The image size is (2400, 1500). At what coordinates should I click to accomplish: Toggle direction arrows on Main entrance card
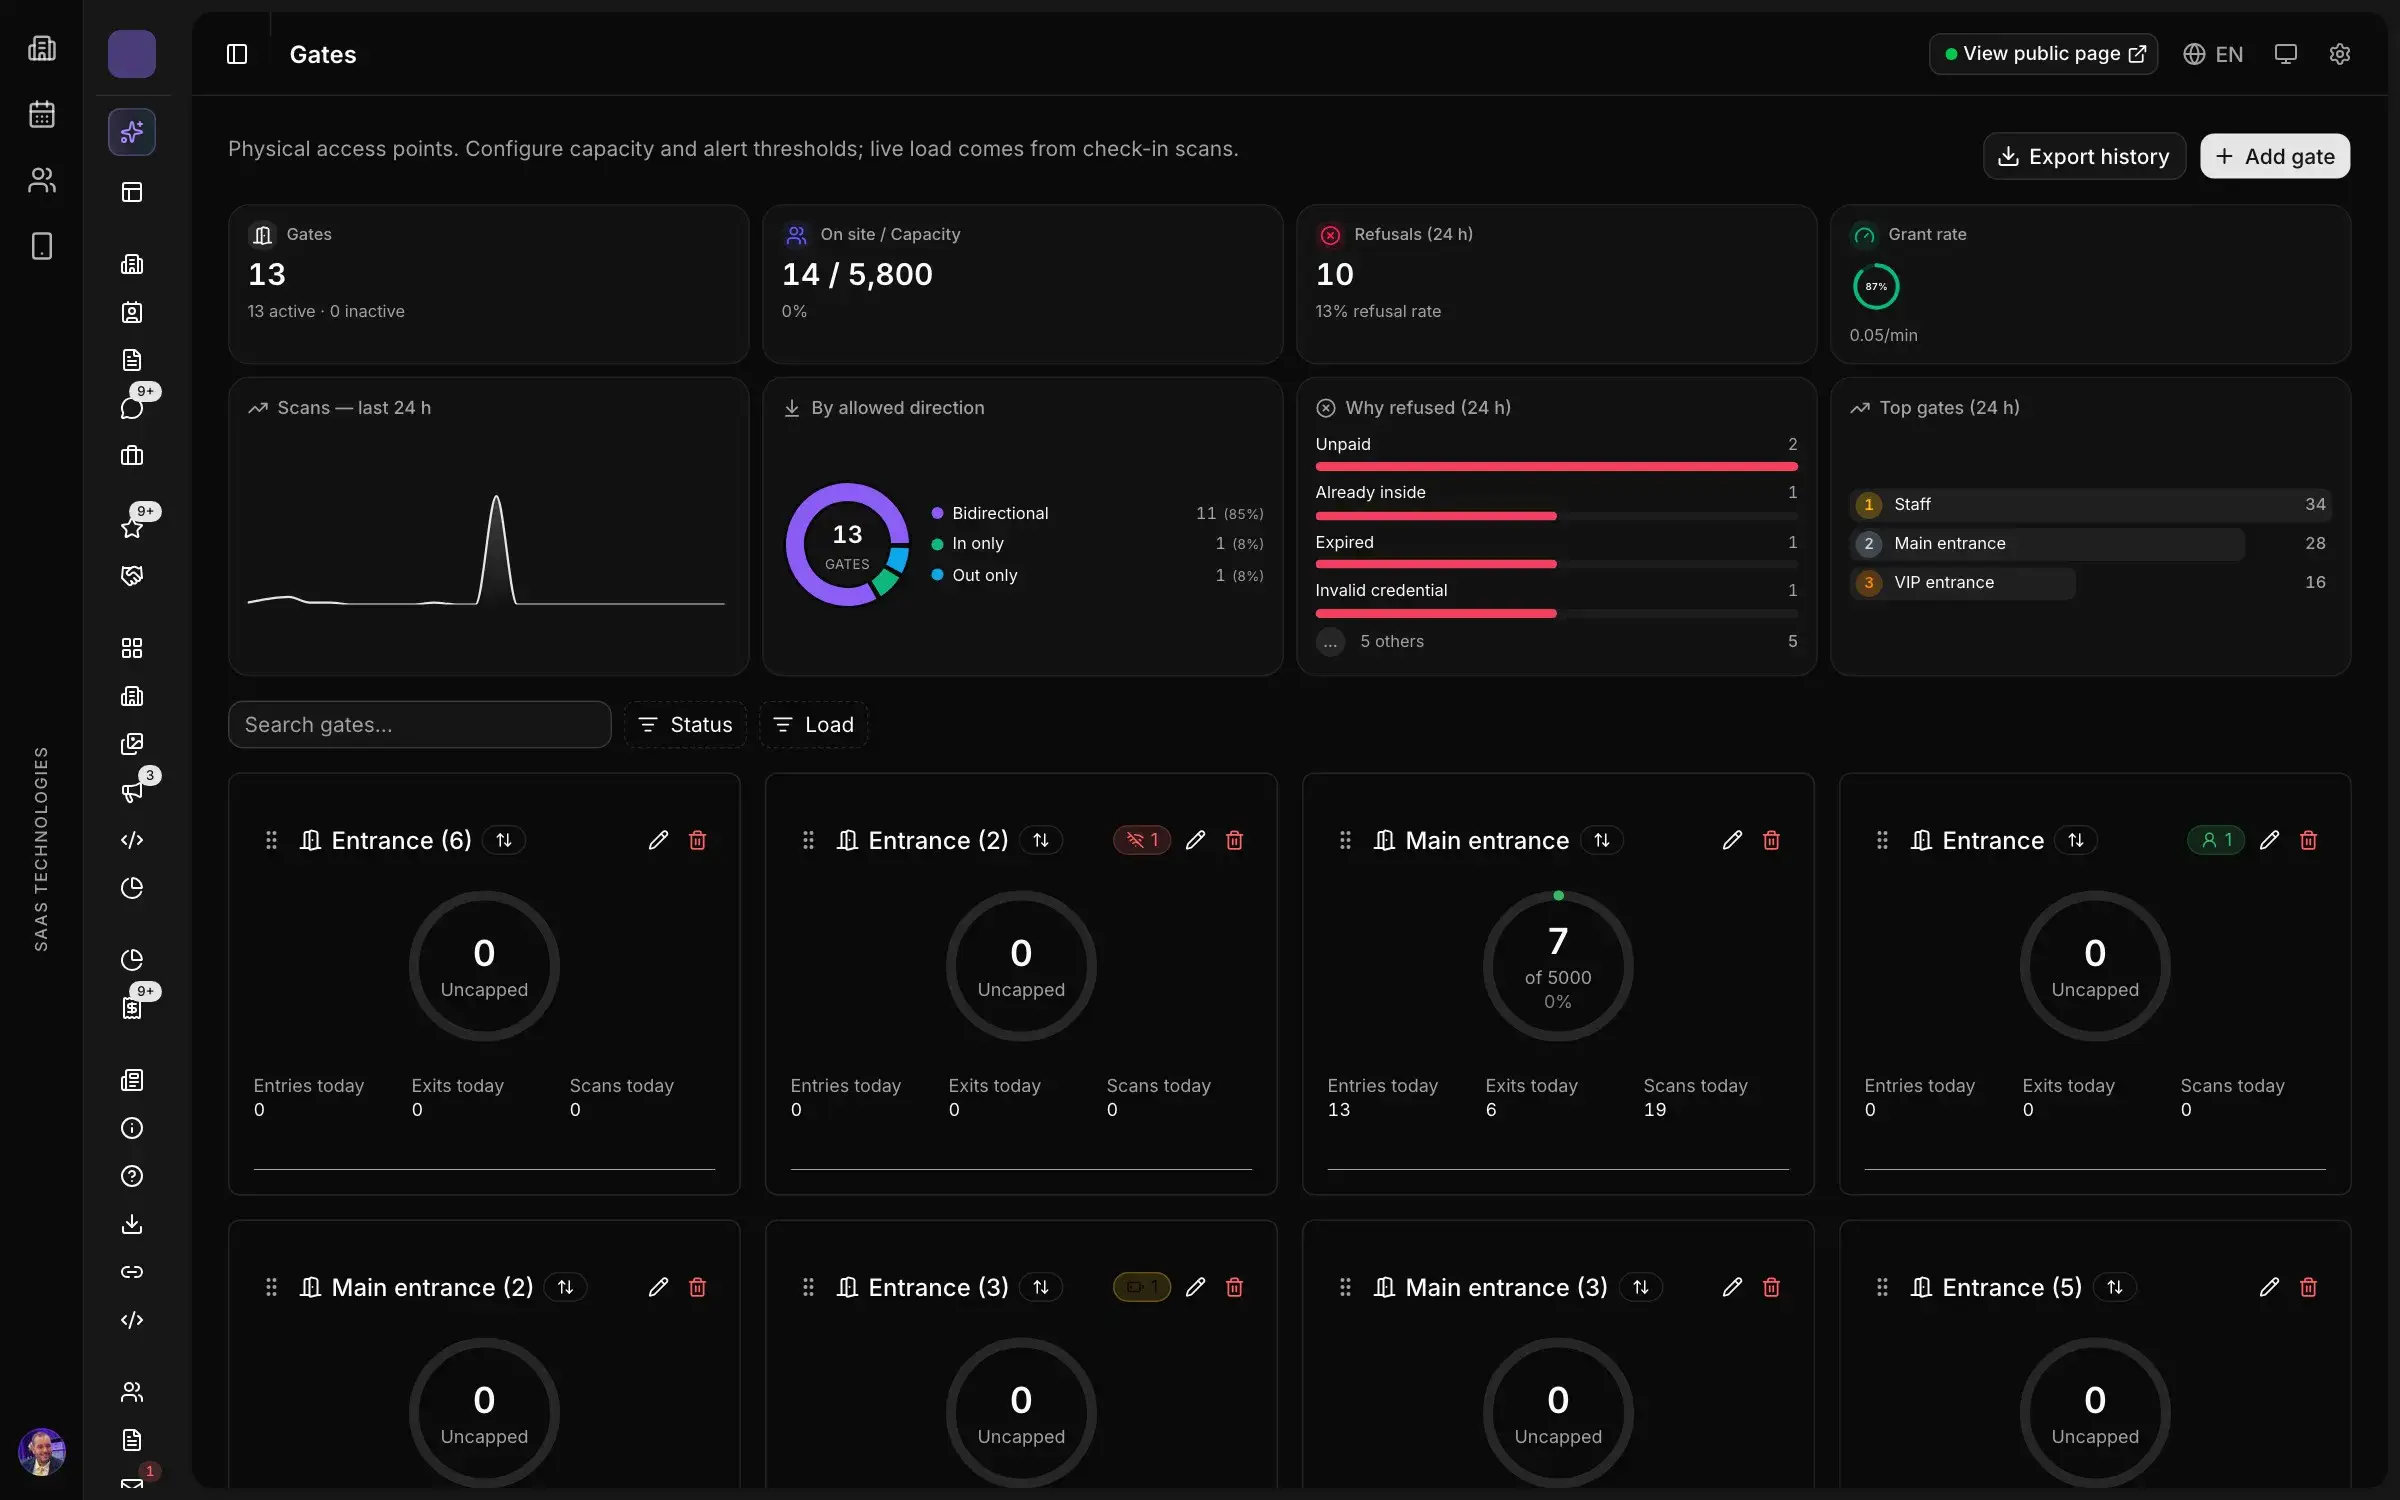[x=1602, y=840]
